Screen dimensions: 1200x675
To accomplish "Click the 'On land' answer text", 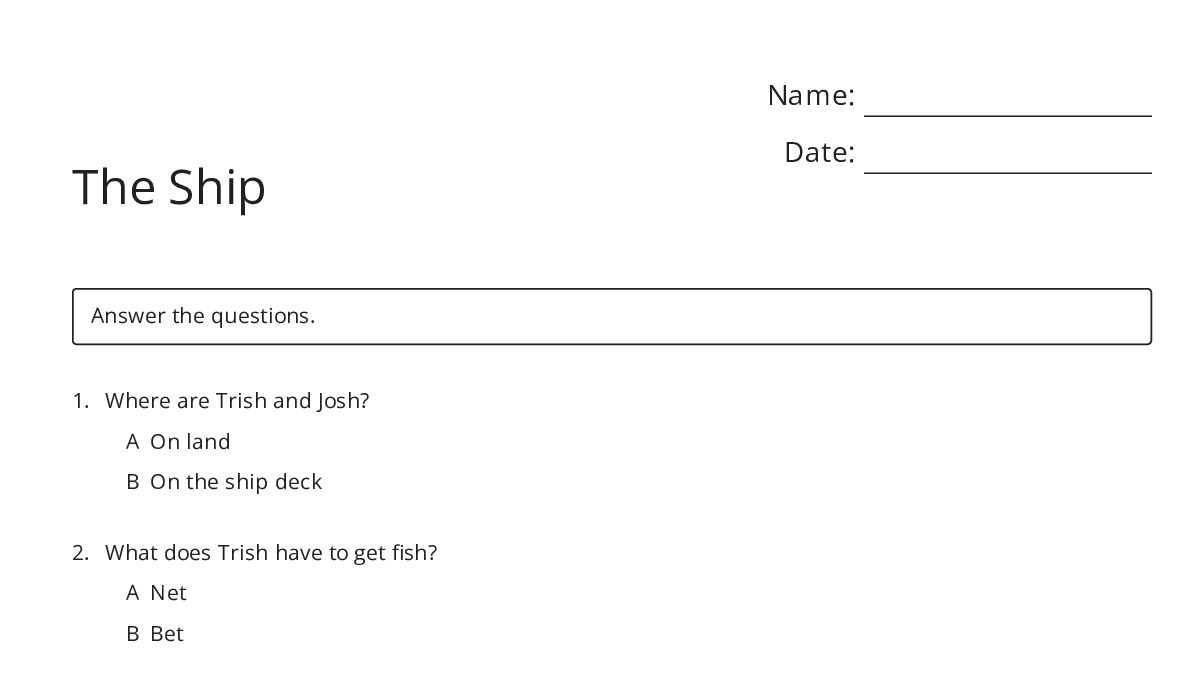I will click(190, 442).
